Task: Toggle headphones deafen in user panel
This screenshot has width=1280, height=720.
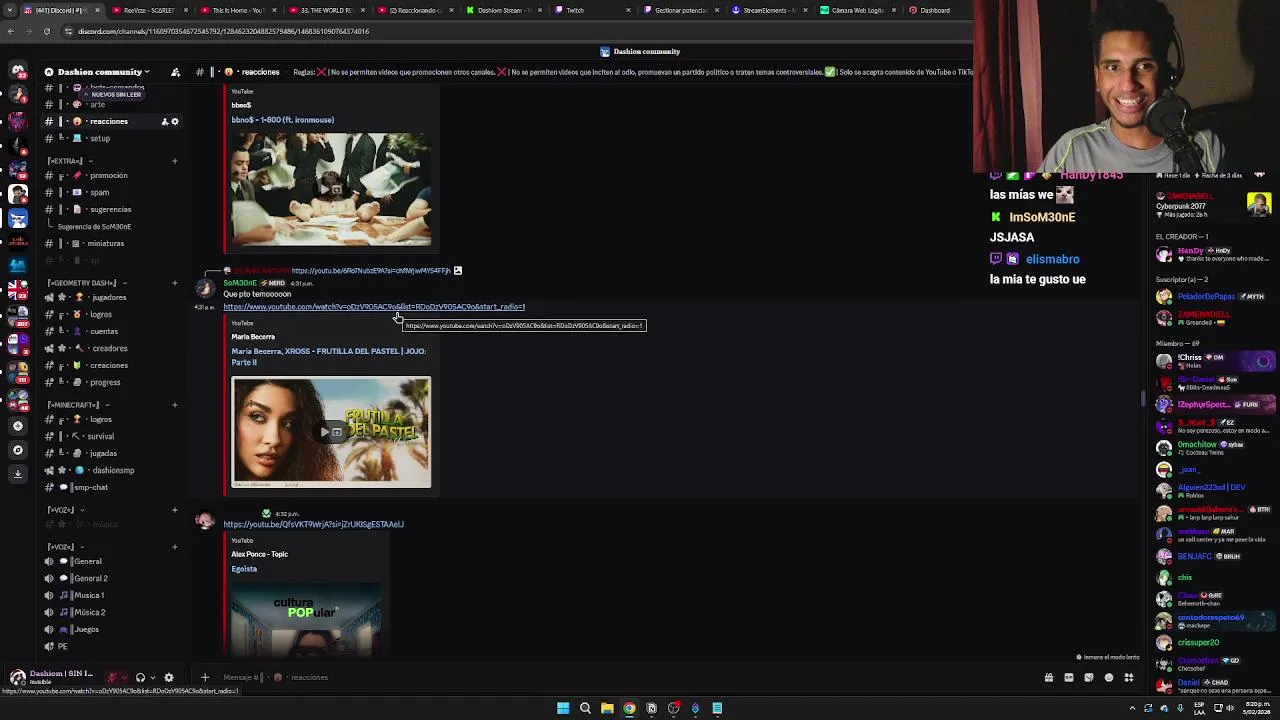Action: [x=140, y=677]
